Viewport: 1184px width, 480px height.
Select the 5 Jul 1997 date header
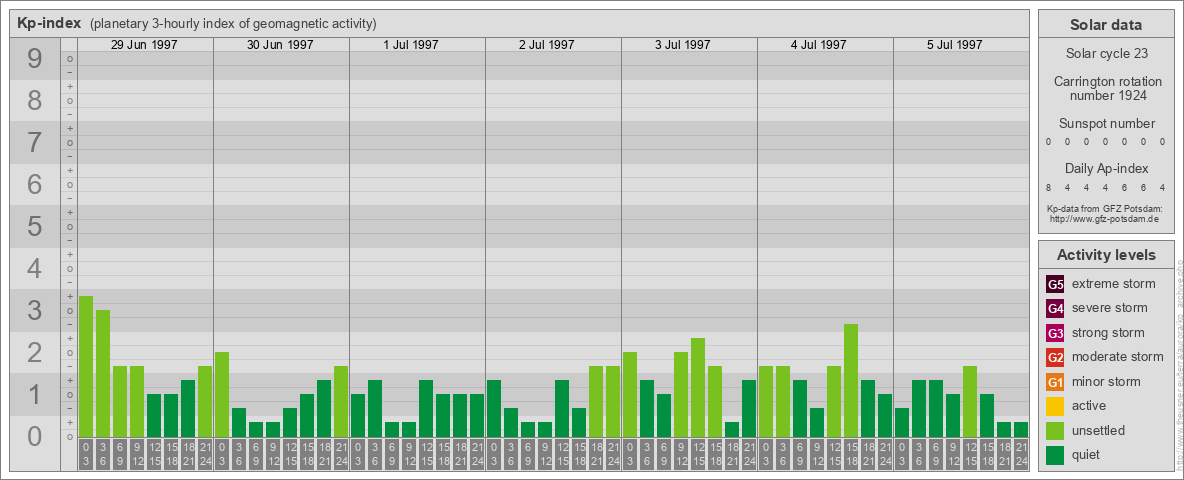961,45
